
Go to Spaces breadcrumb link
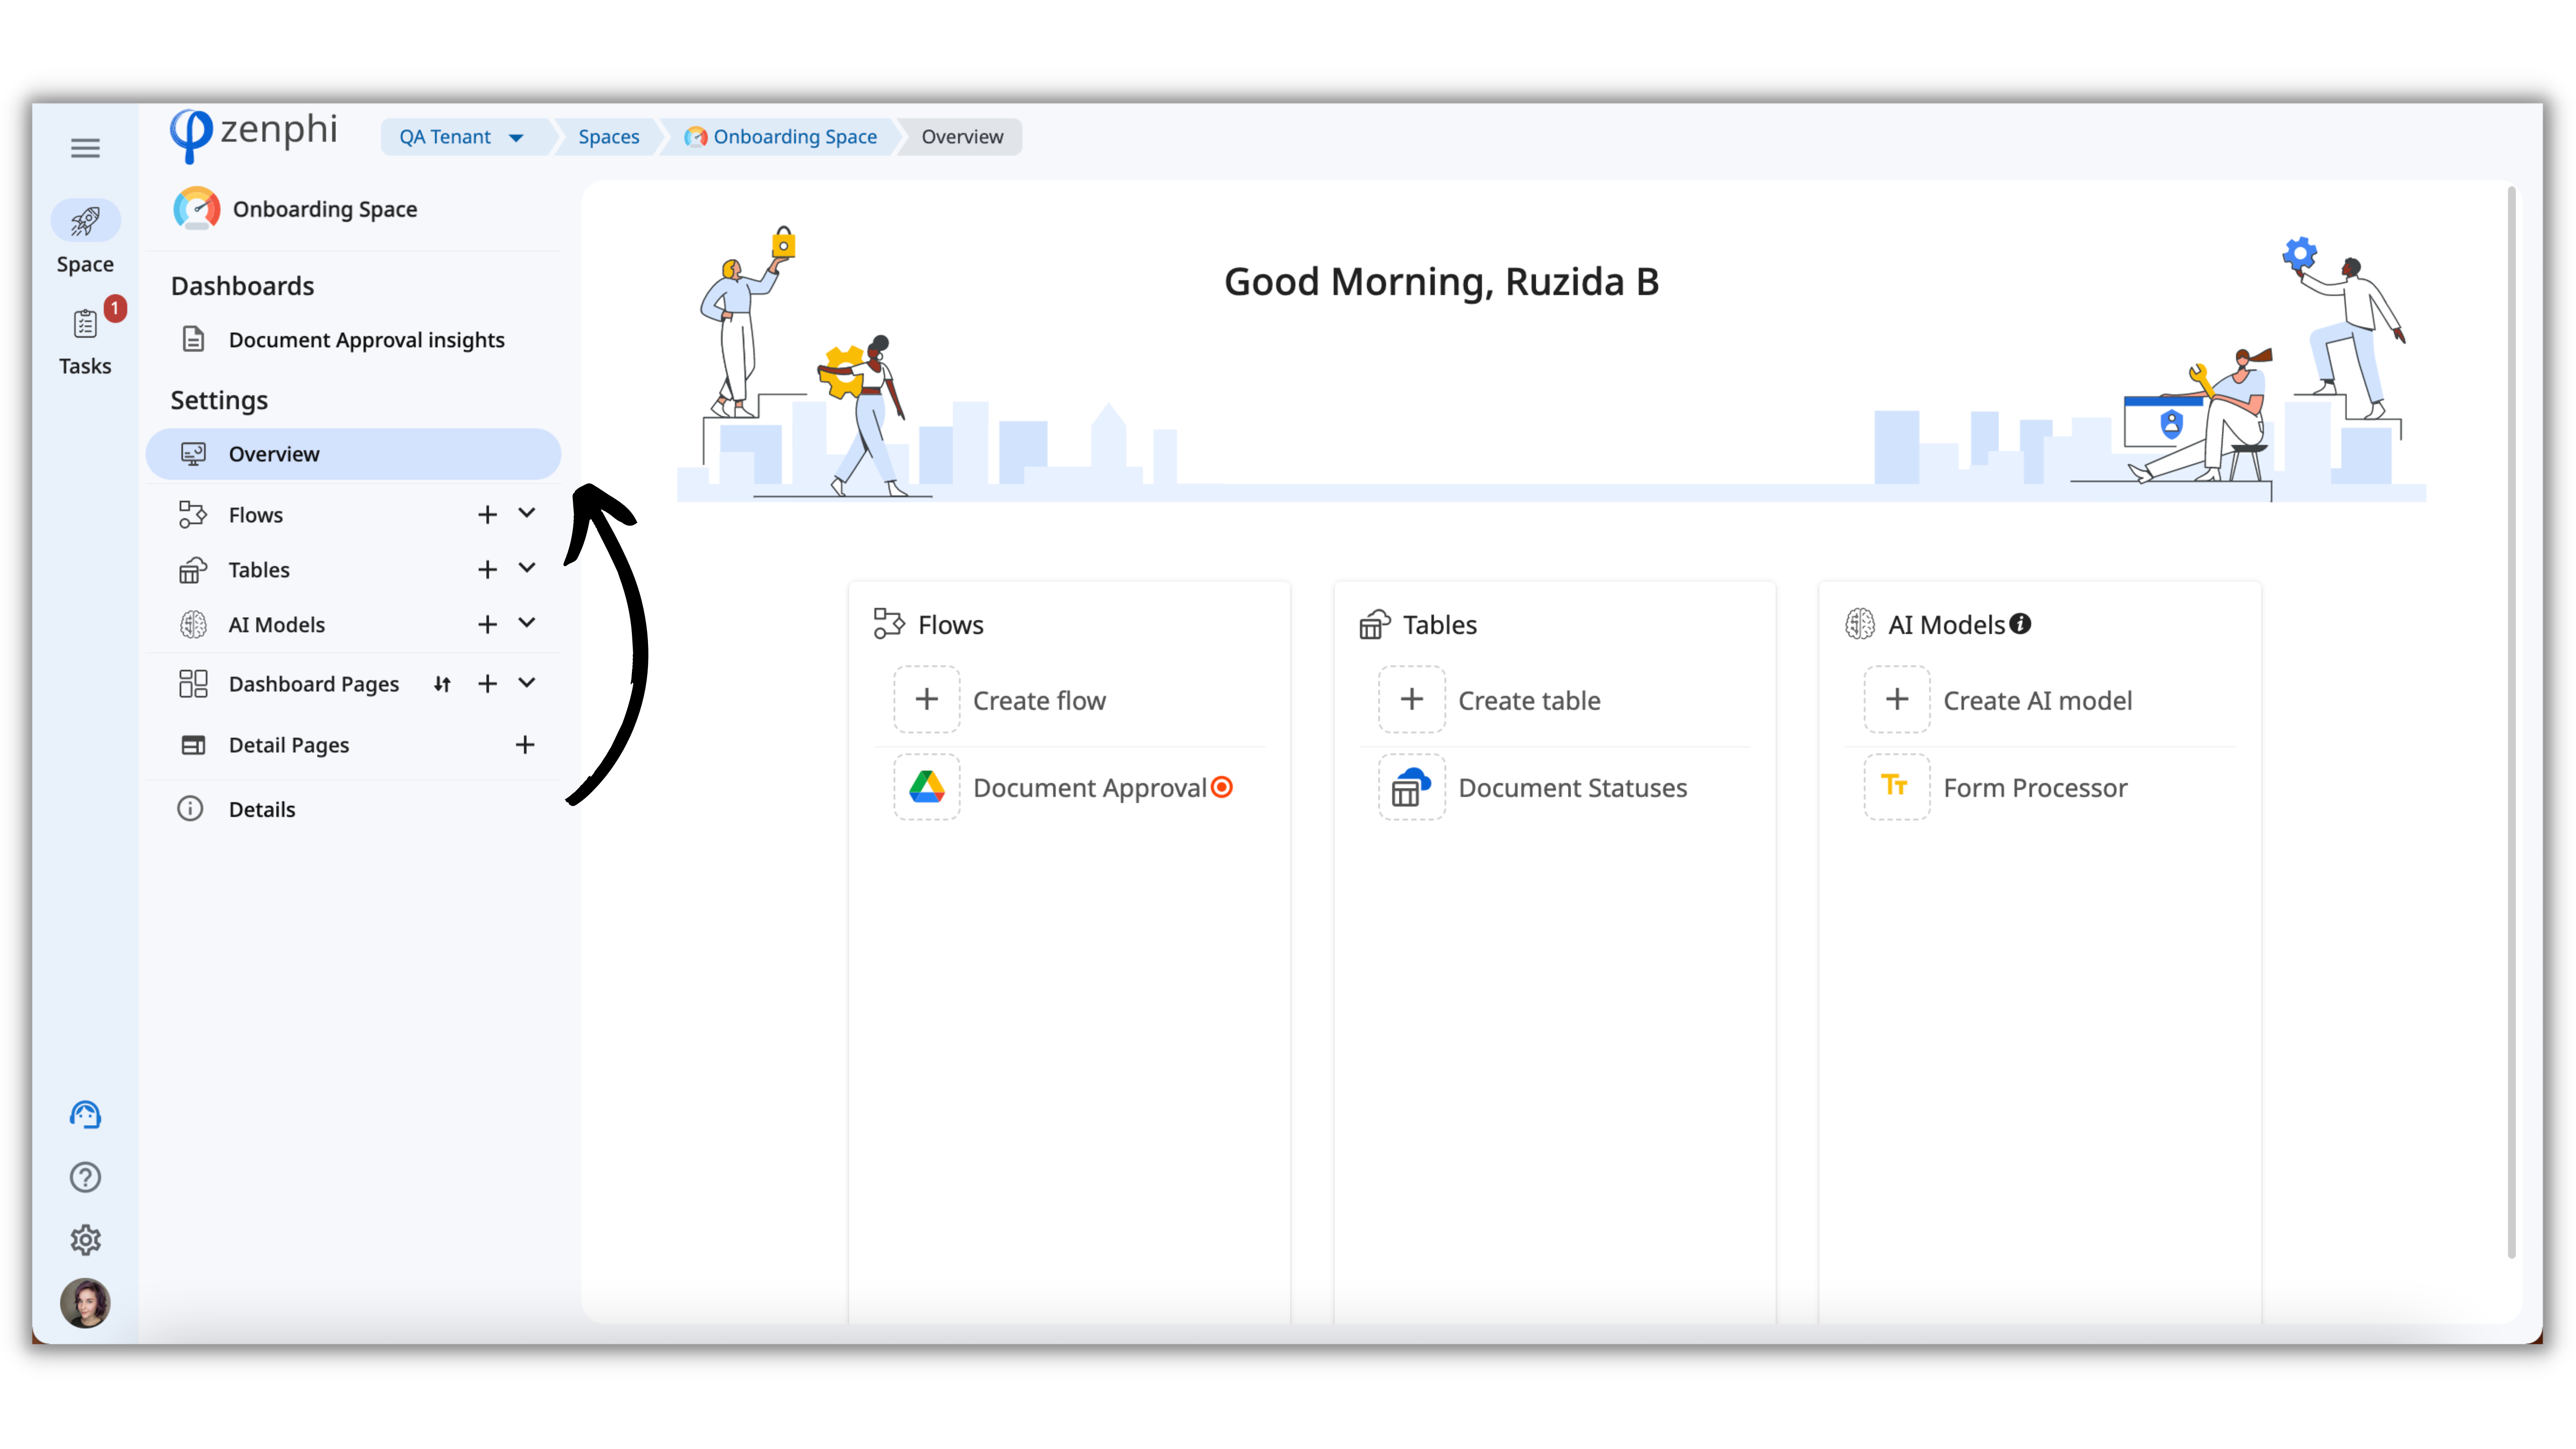[608, 137]
